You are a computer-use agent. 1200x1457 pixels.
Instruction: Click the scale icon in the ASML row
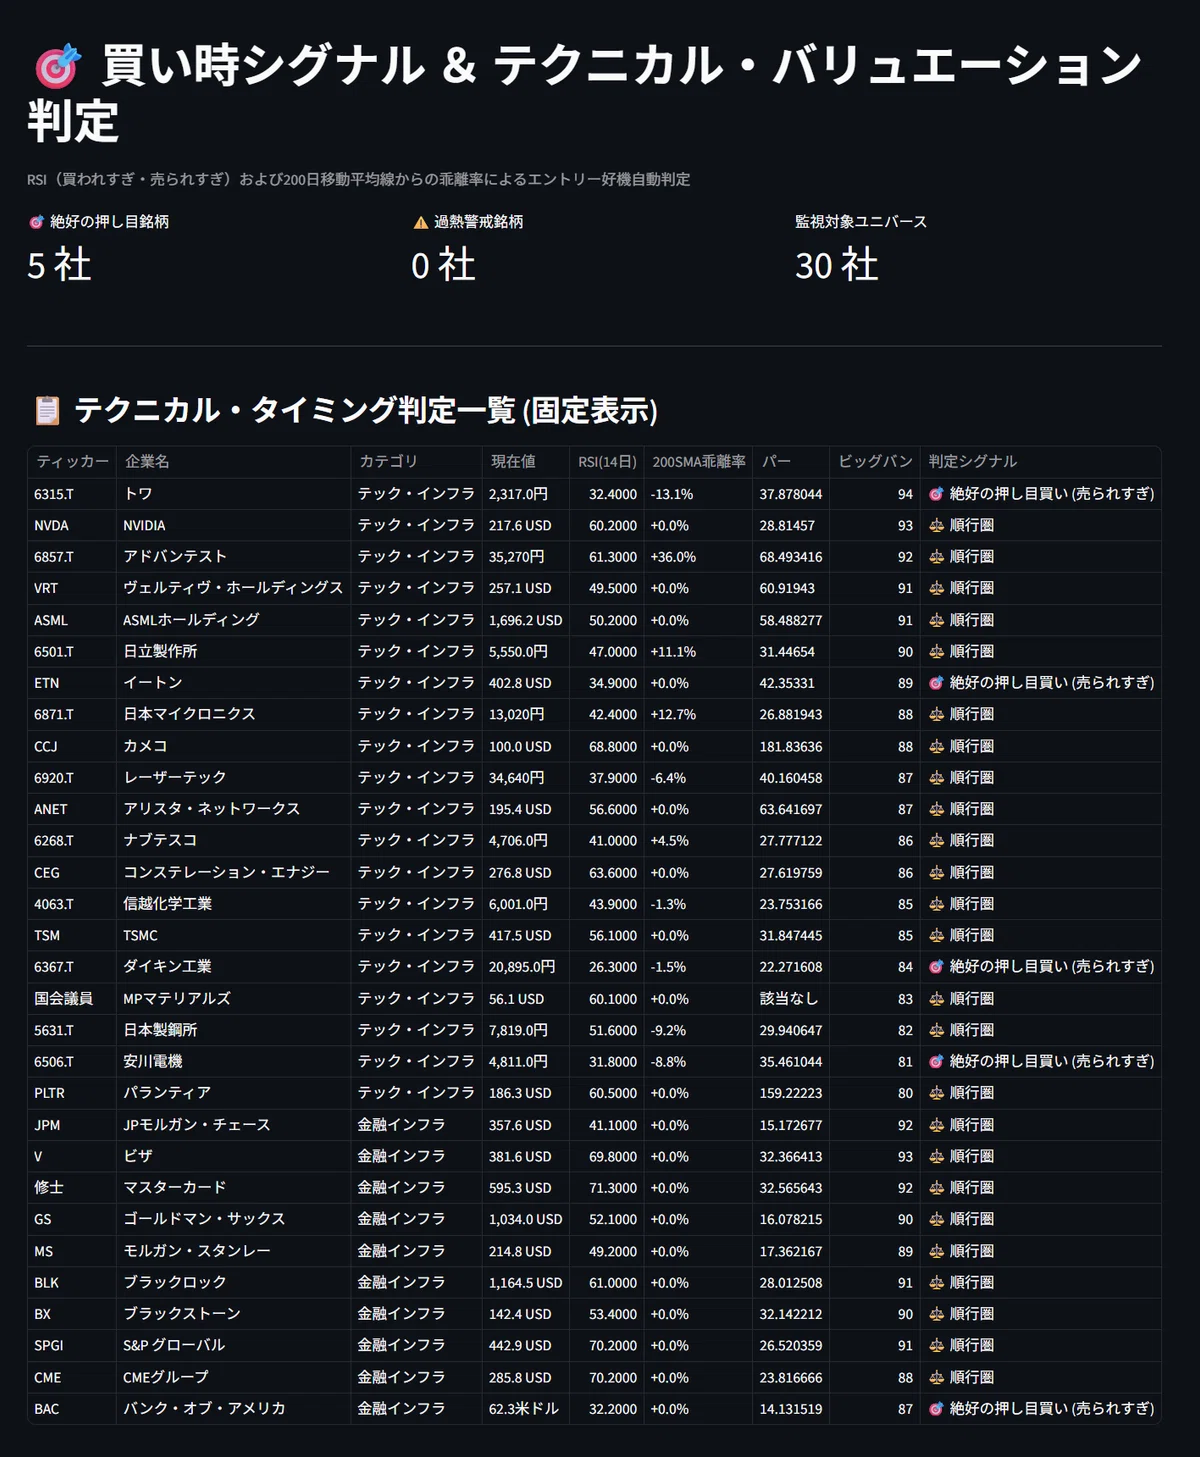tap(936, 620)
